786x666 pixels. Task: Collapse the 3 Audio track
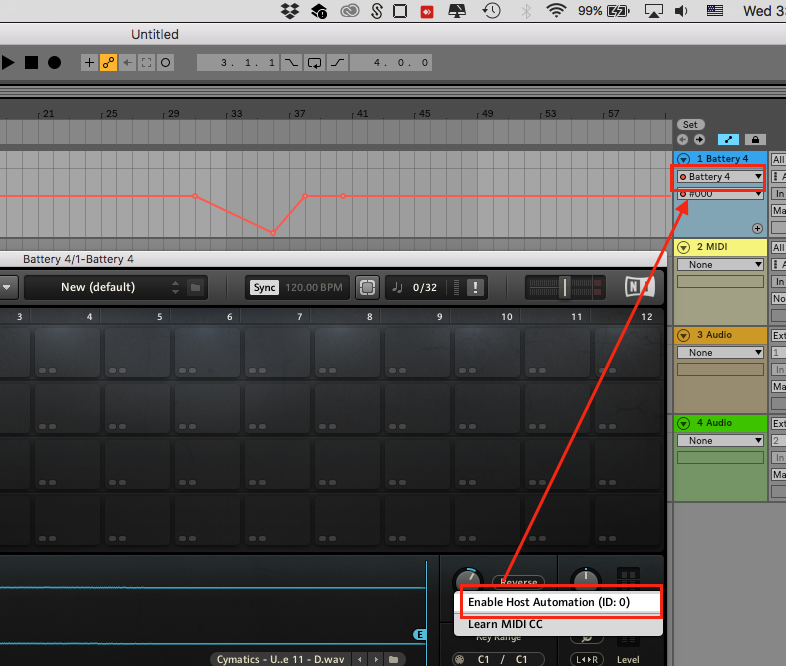click(683, 335)
